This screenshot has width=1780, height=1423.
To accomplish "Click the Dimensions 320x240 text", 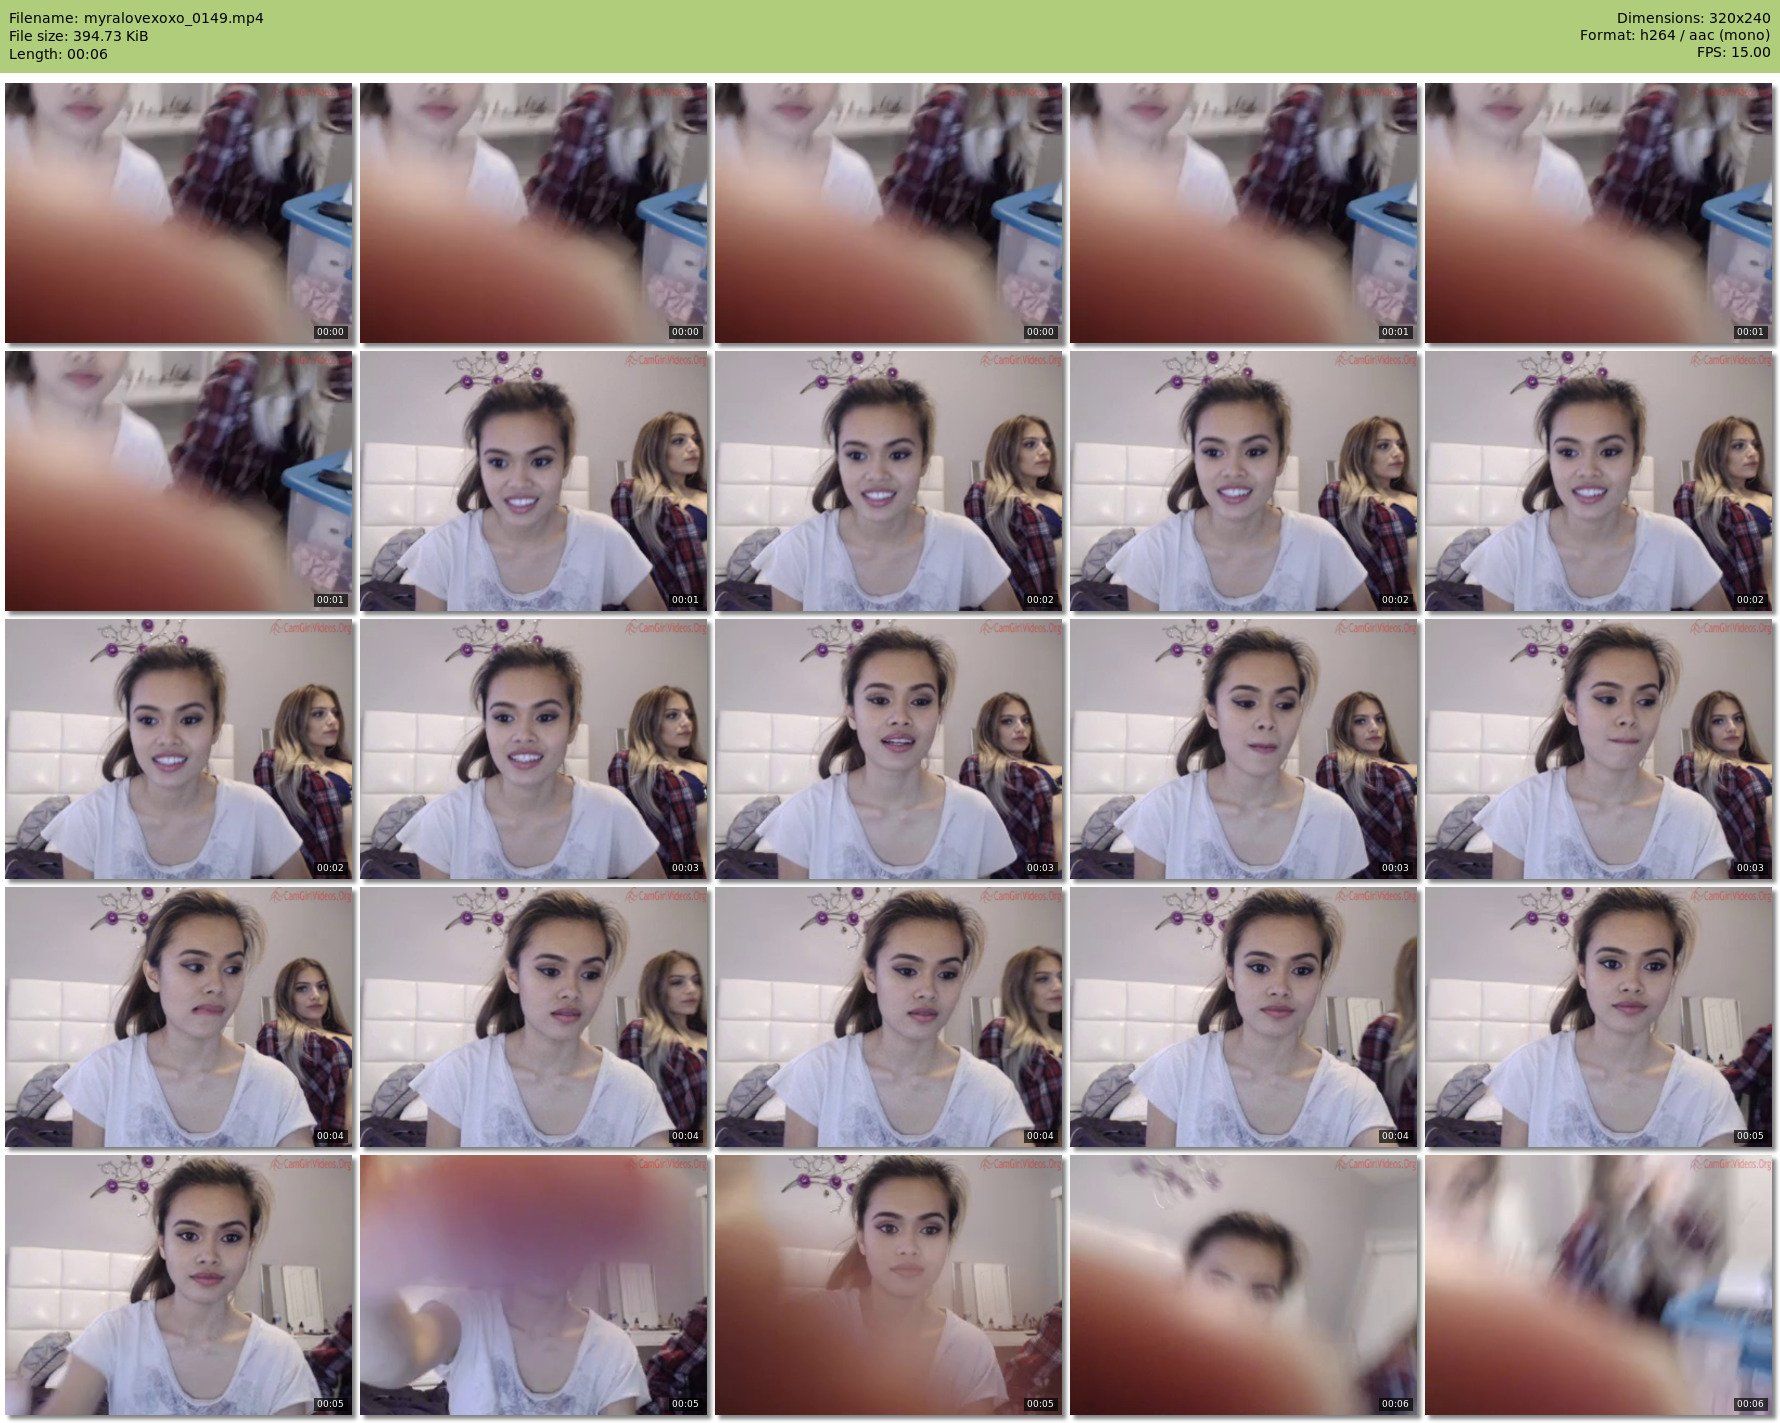I will click(x=1693, y=18).
